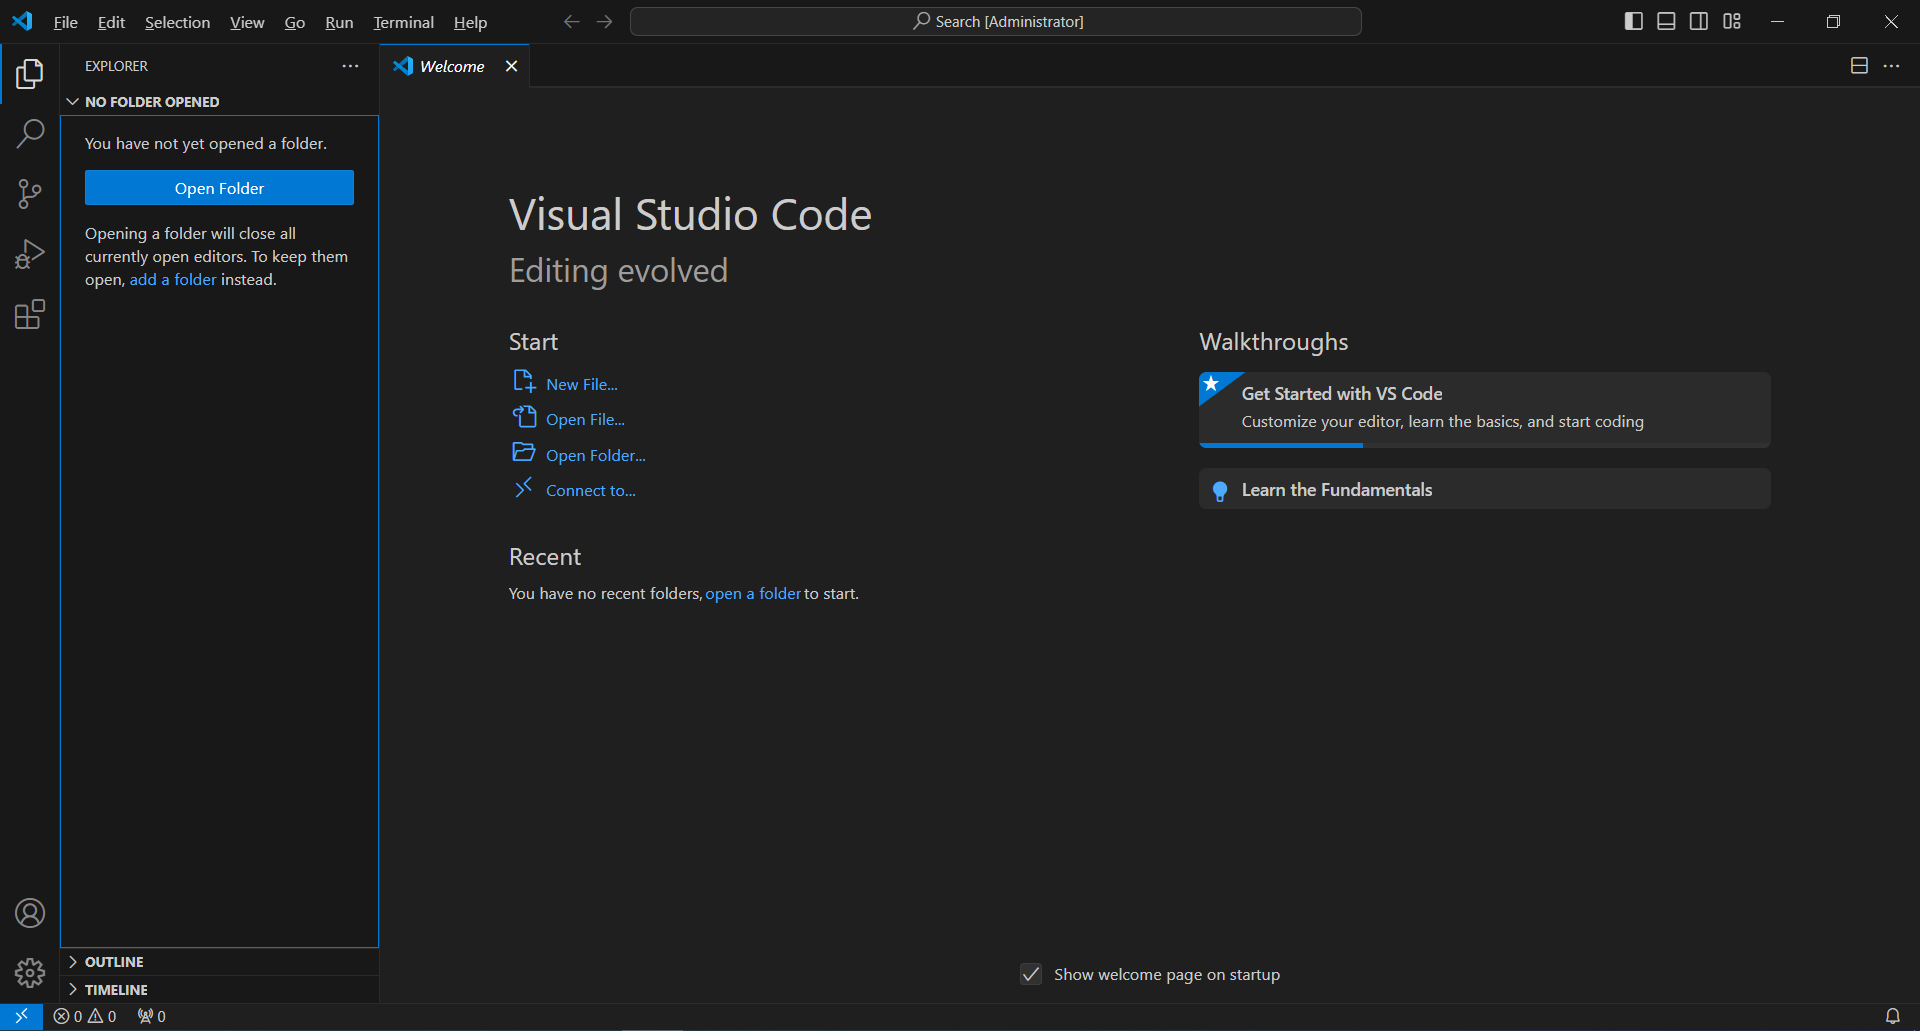Click the Open File icon under Start

pyautogui.click(x=524, y=417)
